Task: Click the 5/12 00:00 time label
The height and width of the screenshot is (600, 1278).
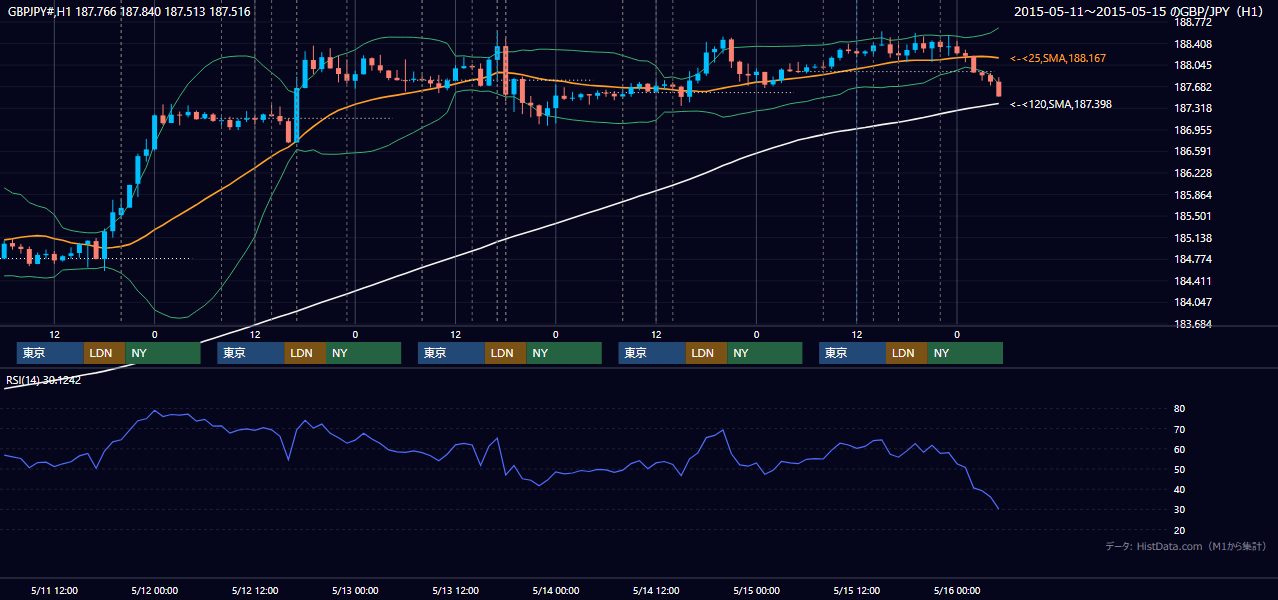Action: pos(154,590)
